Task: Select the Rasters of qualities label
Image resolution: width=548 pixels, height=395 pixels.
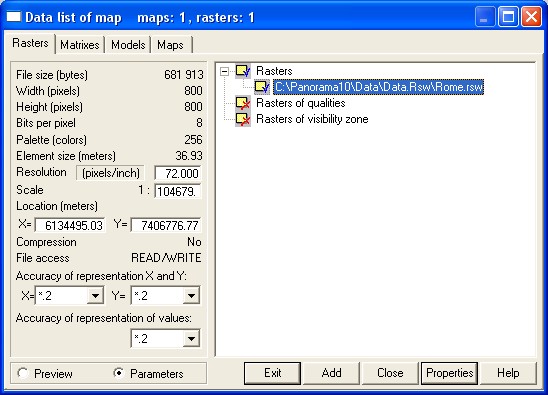Action: point(301,103)
